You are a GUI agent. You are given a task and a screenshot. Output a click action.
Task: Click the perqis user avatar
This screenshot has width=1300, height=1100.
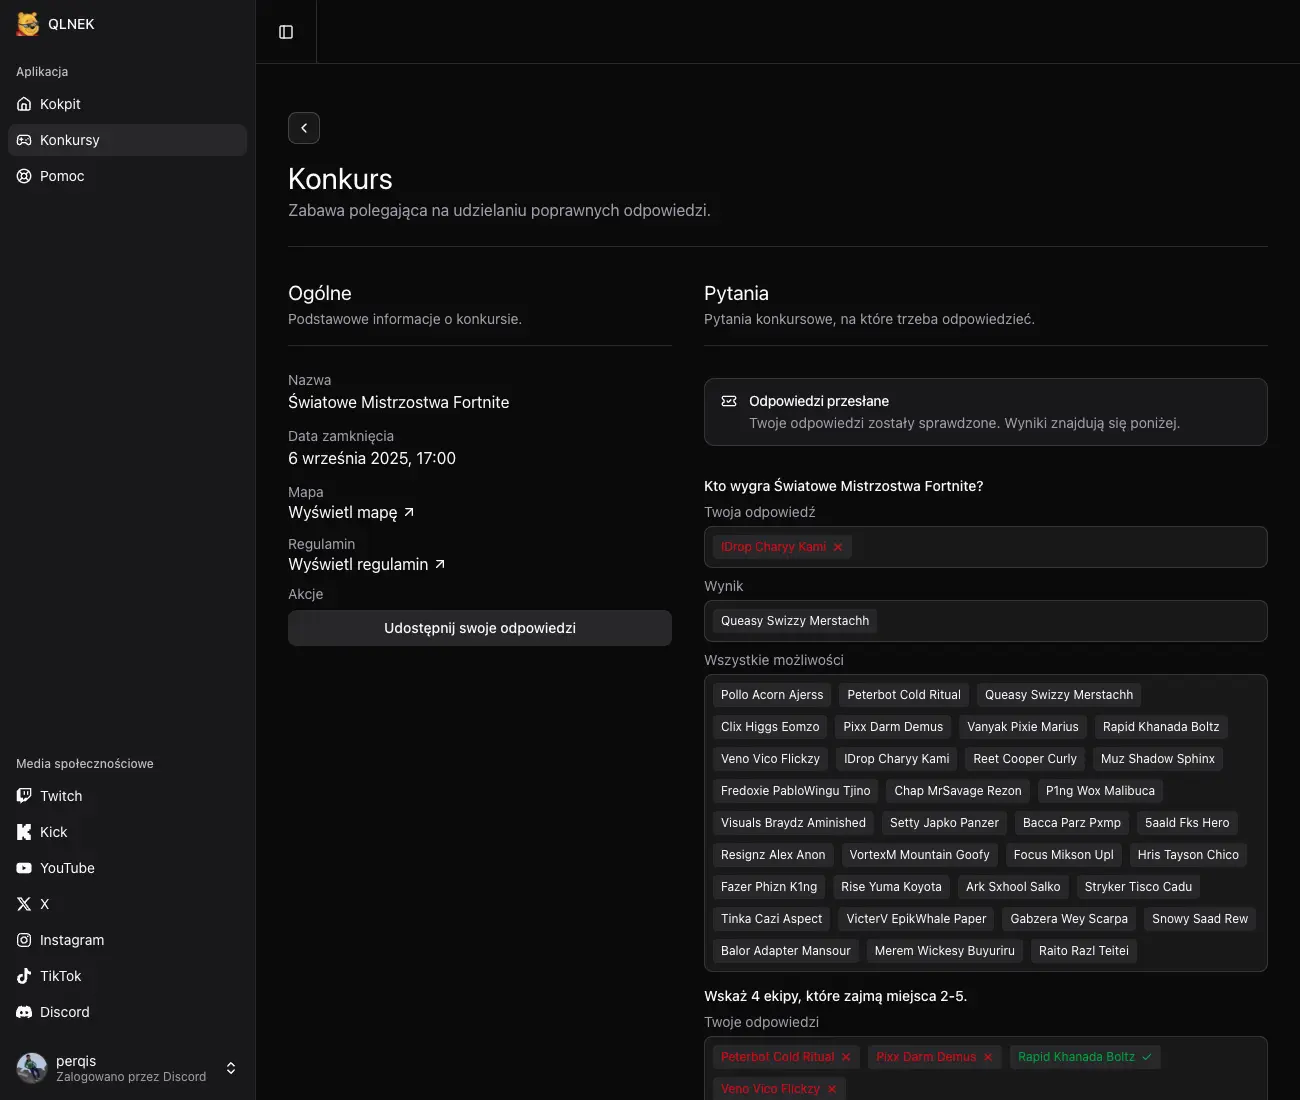tap(32, 1068)
